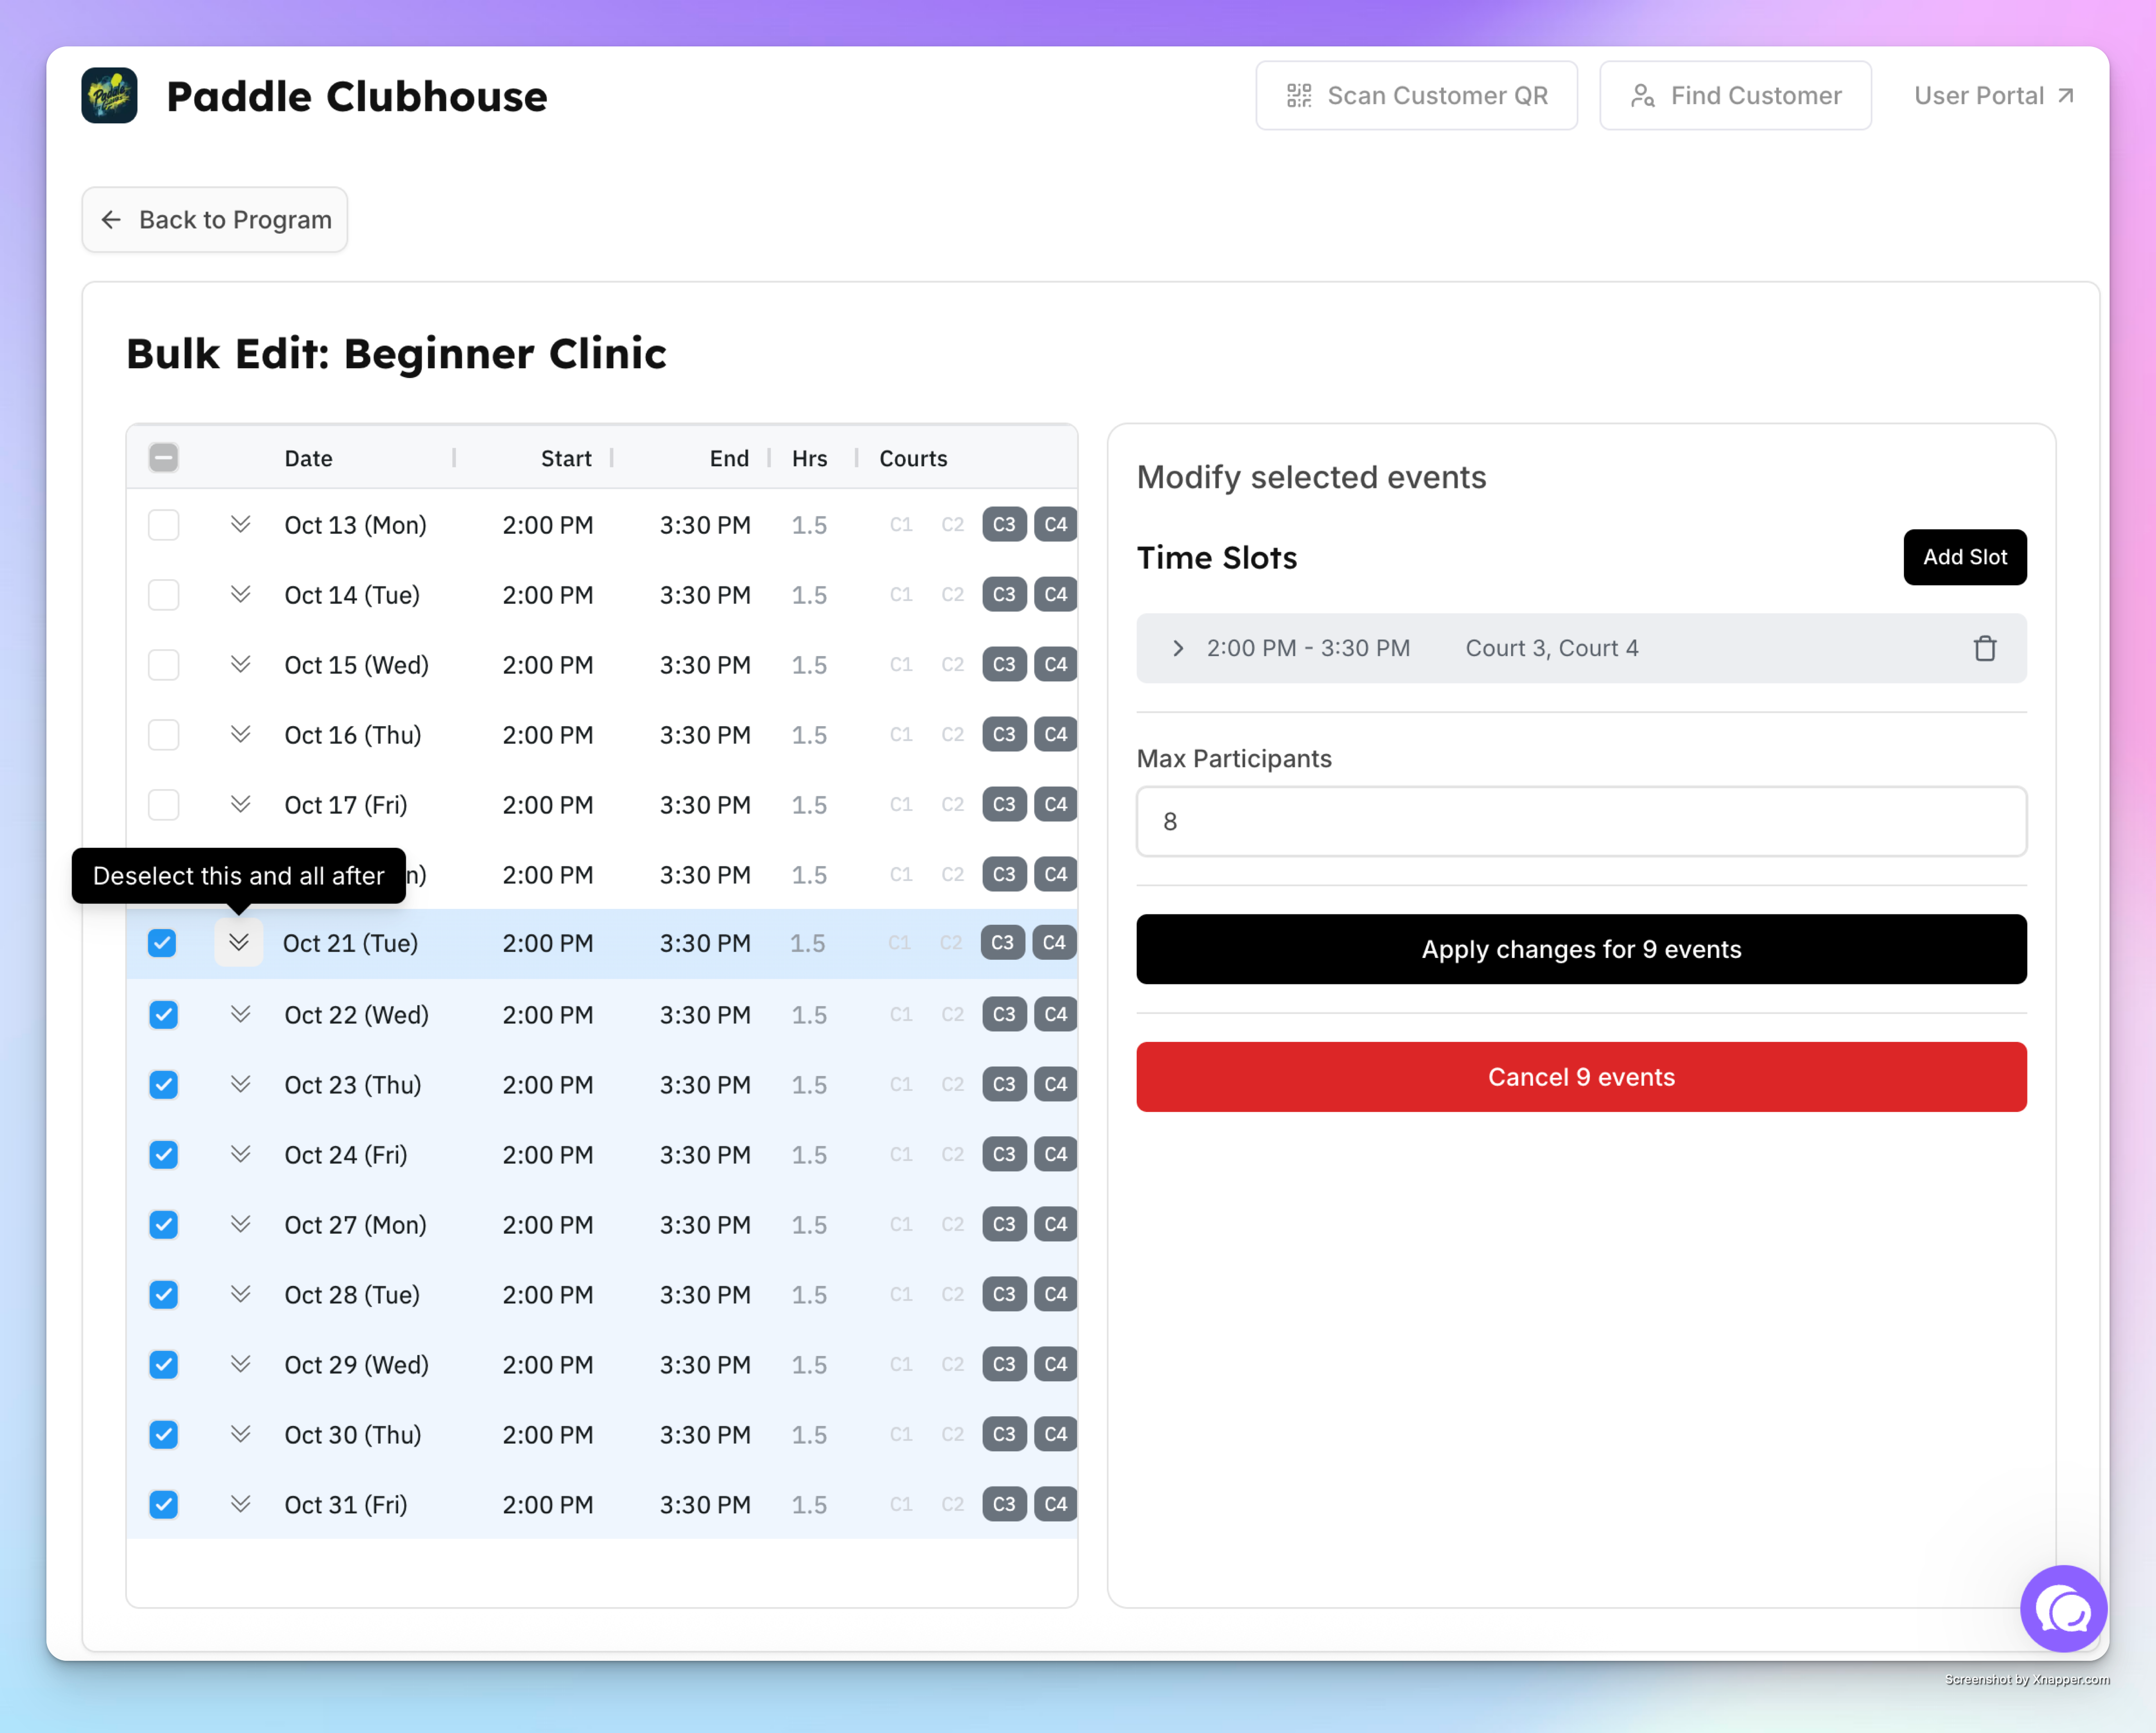Image resolution: width=2156 pixels, height=1733 pixels.
Task: Click the Oct 20 row start time 2:00 PM
Action: point(548,875)
